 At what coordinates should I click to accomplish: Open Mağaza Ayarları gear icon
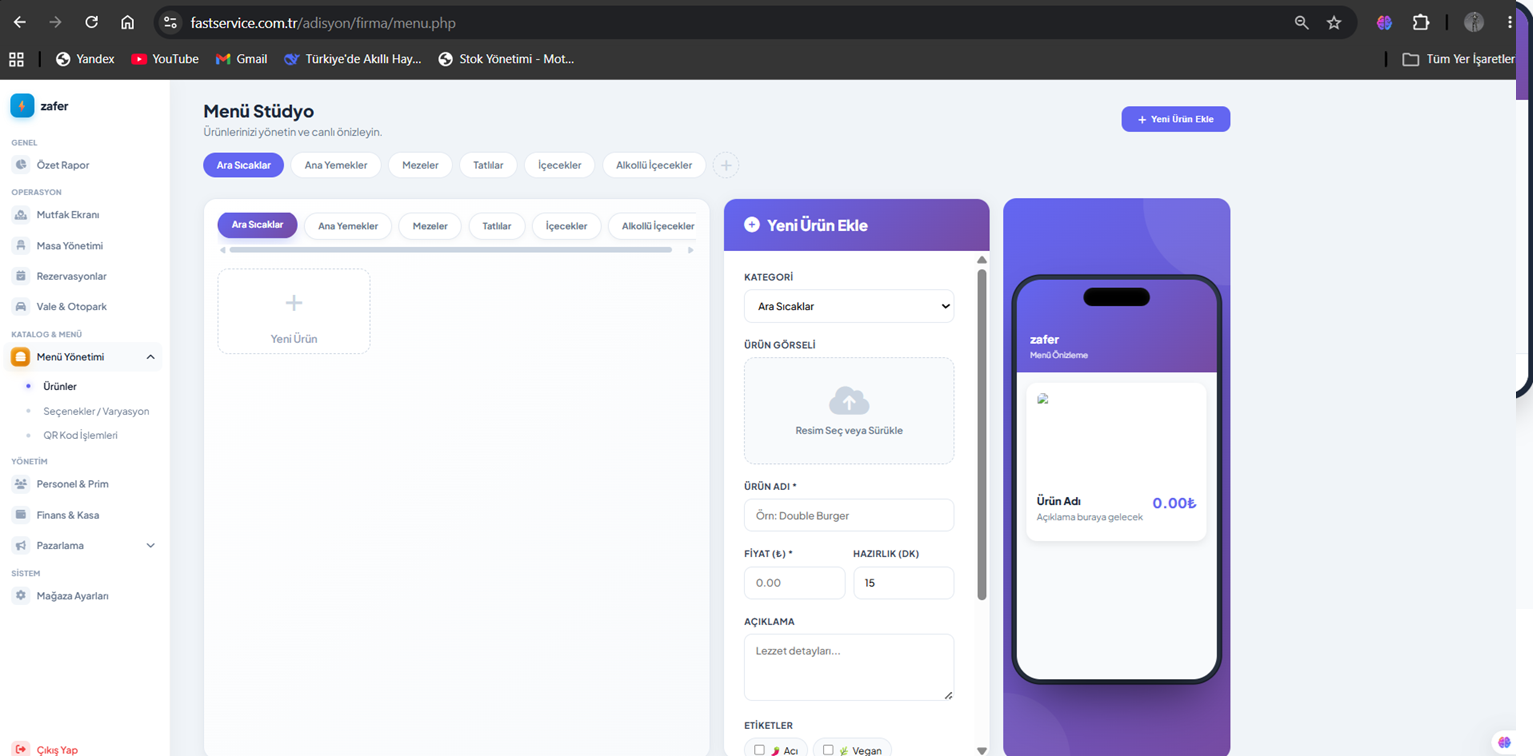(x=20, y=596)
